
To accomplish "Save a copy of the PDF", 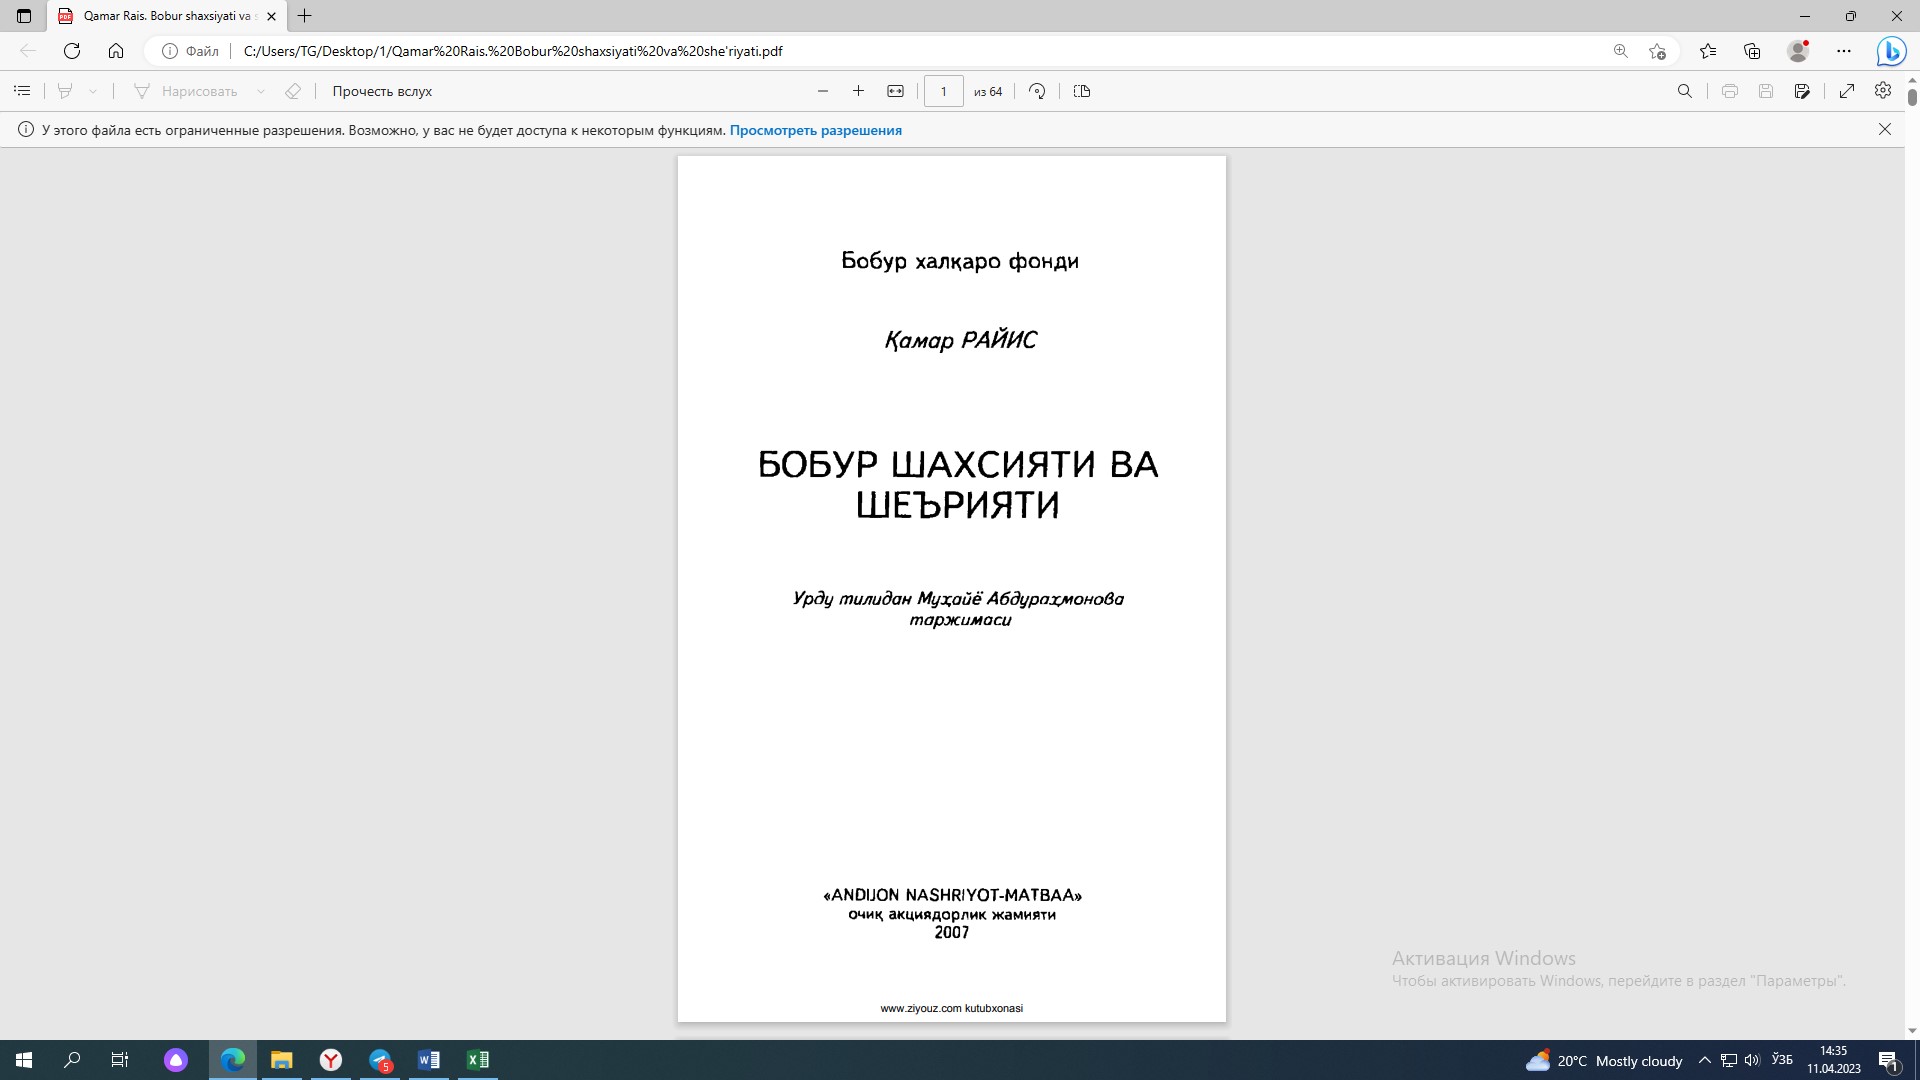I will [x=1767, y=91].
